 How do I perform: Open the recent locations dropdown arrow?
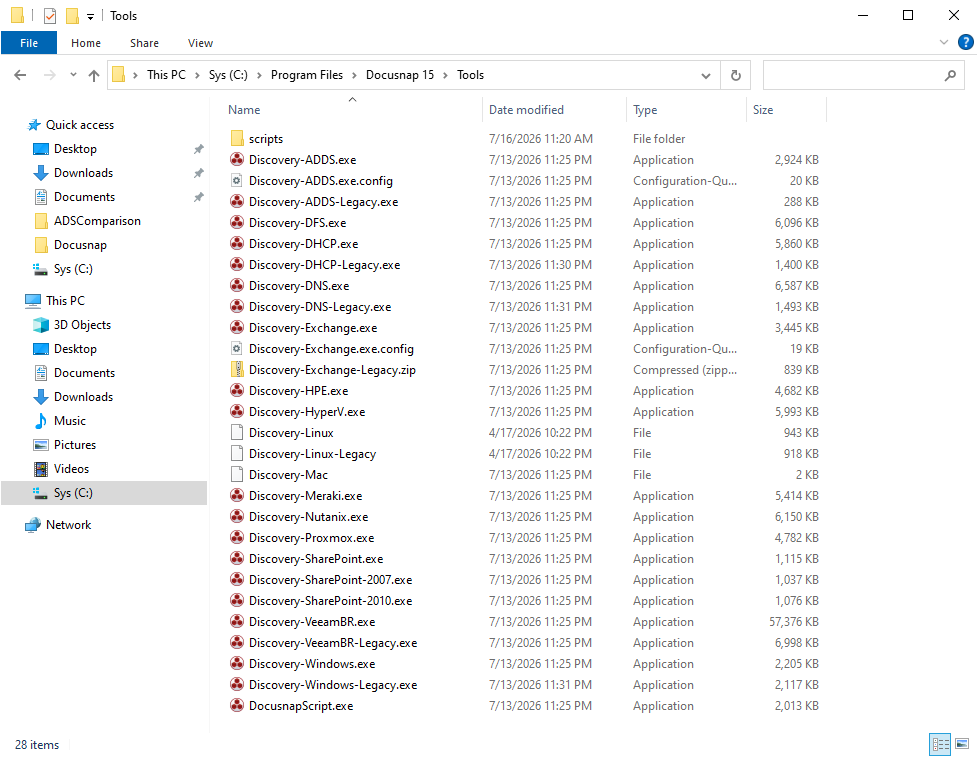[x=73, y=75]
